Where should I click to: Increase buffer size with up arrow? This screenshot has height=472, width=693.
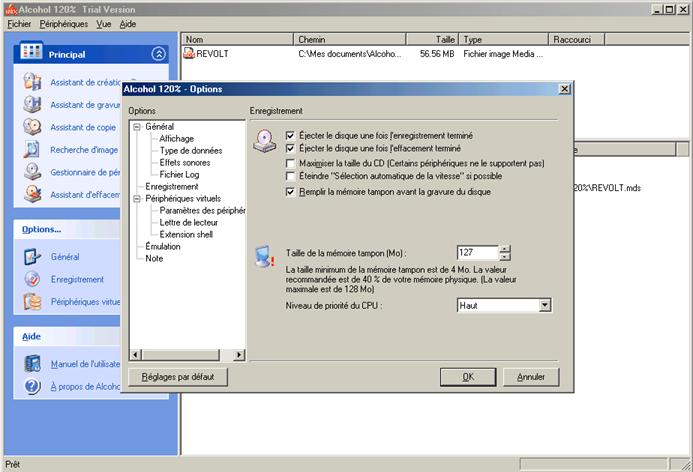[505, 249]
